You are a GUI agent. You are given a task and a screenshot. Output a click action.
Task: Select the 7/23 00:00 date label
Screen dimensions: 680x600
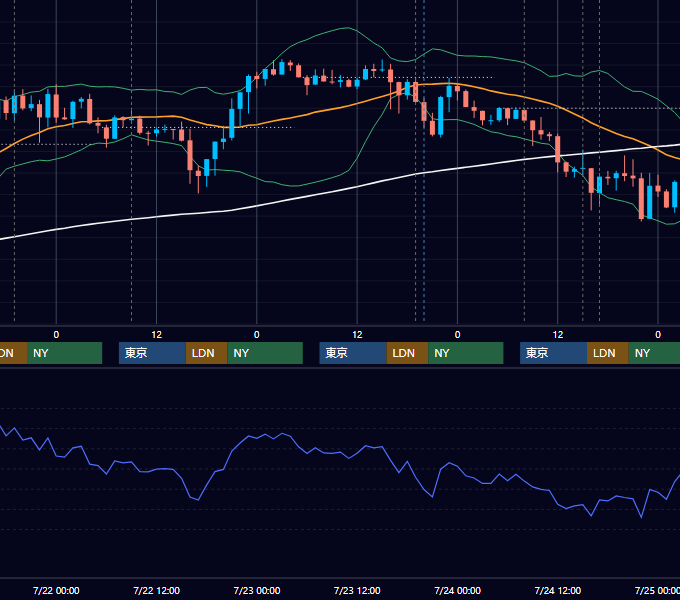[x=257, y=590]
